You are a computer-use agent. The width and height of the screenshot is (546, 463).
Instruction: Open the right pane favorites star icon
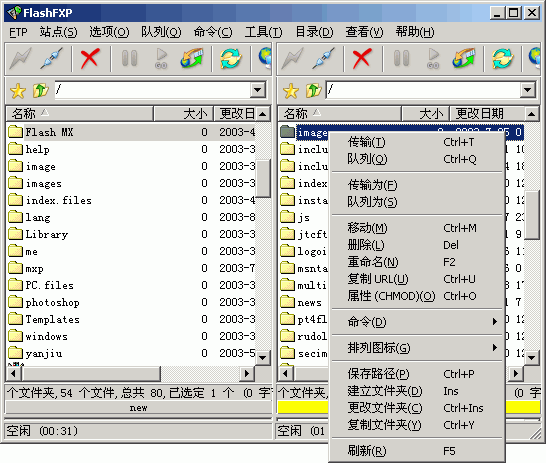[291, 91]
